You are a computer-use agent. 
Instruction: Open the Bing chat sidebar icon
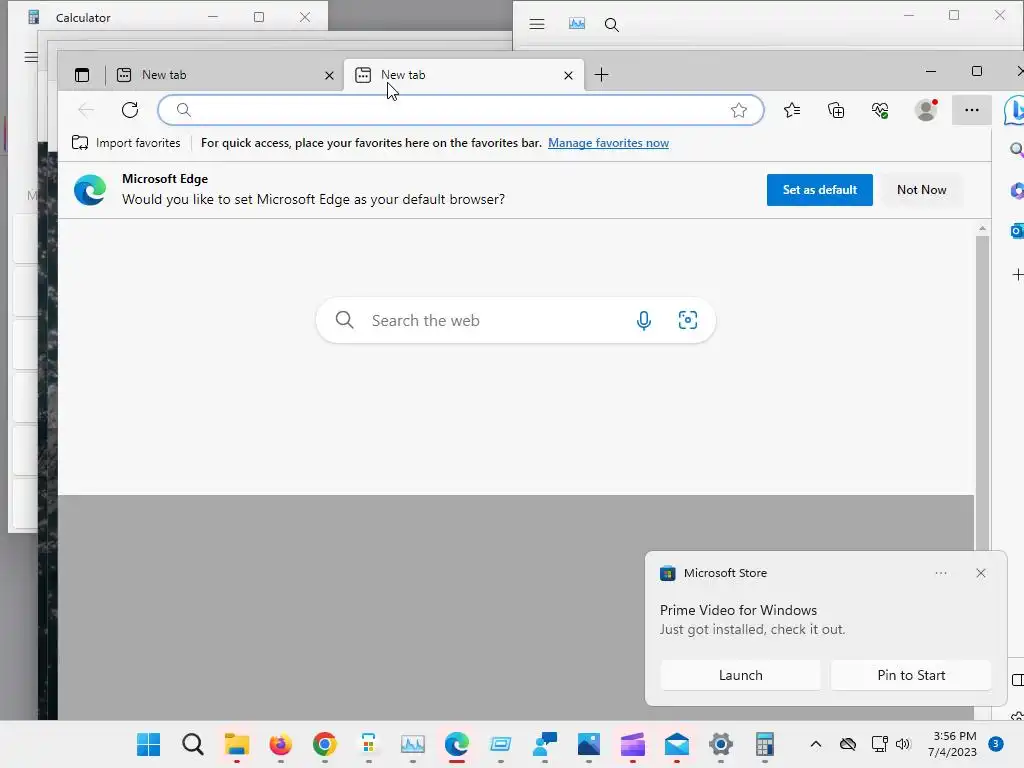[x=1014, y=110]
